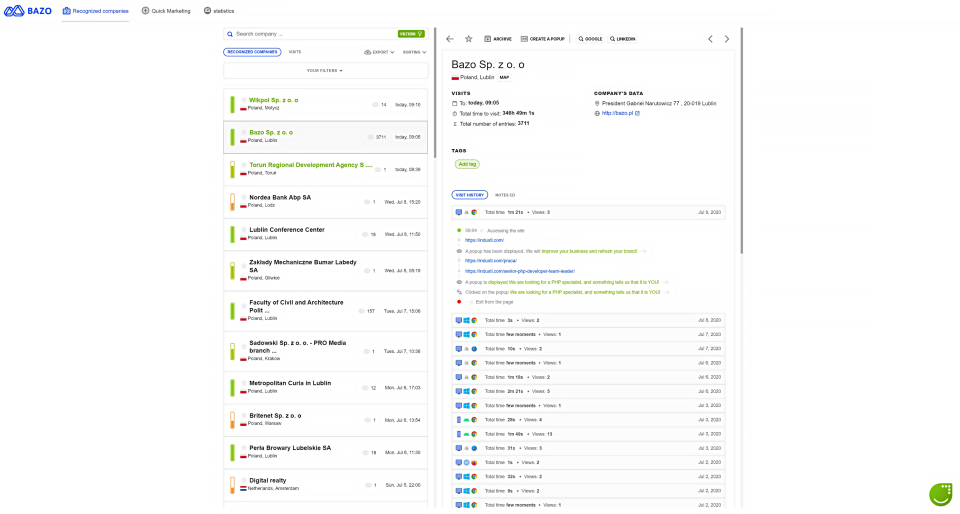Search the company on GOOGLE
Screen dimensions: 960x514
[x=590, y=39]
